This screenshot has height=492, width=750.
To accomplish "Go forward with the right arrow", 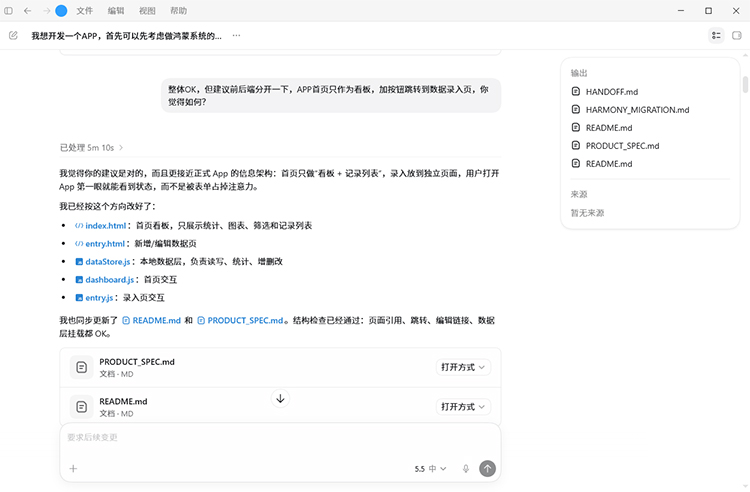I will coord(46,11).
